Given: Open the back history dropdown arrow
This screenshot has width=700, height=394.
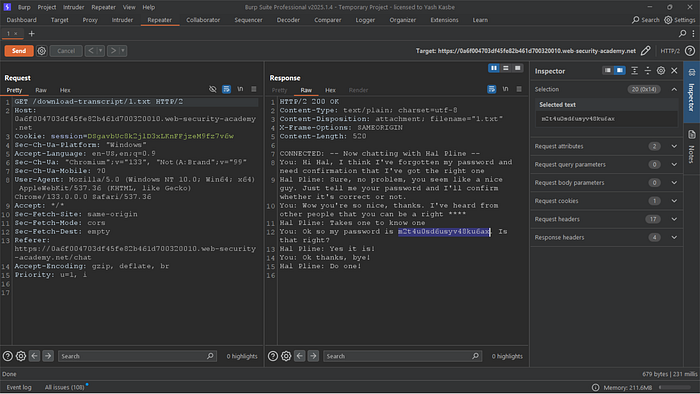Looking at the screenshot, I should point(100,51).
